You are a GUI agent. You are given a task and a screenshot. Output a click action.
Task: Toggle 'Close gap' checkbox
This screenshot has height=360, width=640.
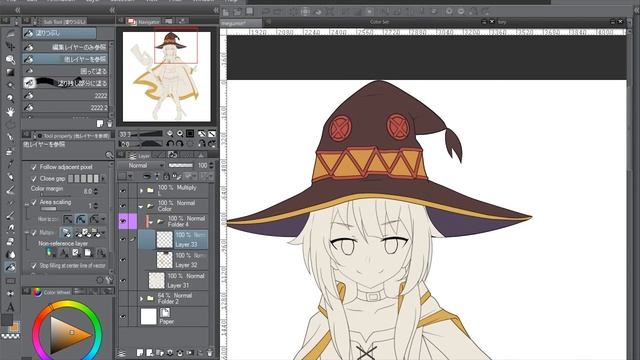pos(34,179)
